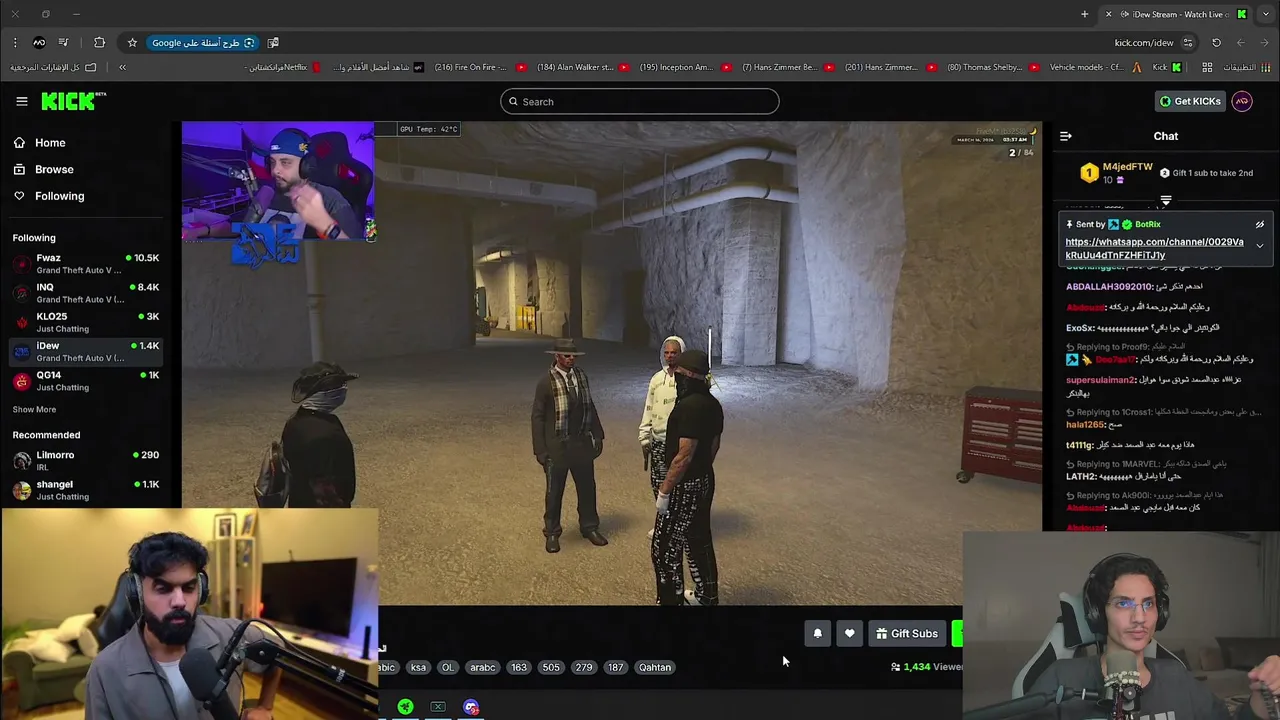Unpin the BotRix pinned message

1260,225
